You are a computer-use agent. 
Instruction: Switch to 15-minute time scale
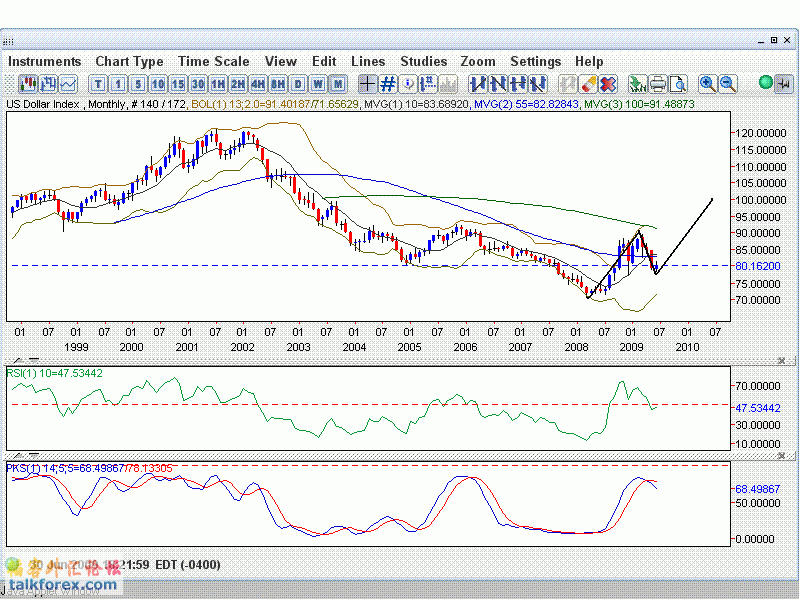[178, 84]
